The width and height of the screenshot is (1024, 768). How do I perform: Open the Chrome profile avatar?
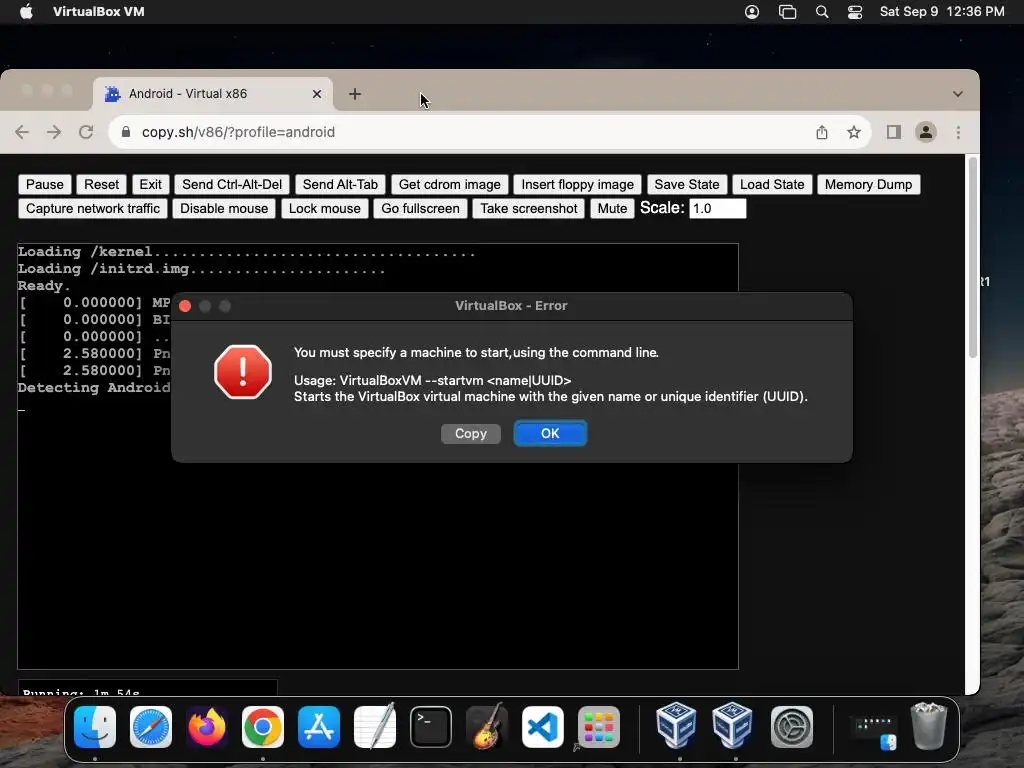click(925, 133)
